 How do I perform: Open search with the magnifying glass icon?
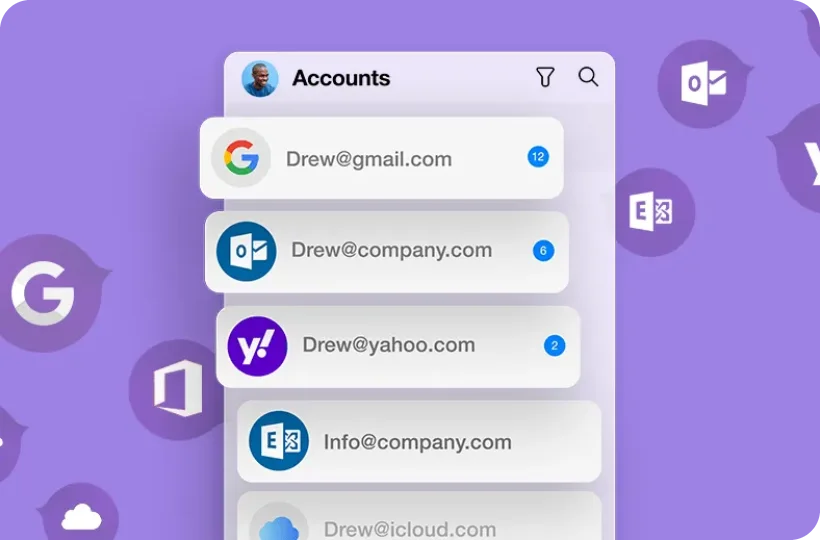tap(588, 77)
